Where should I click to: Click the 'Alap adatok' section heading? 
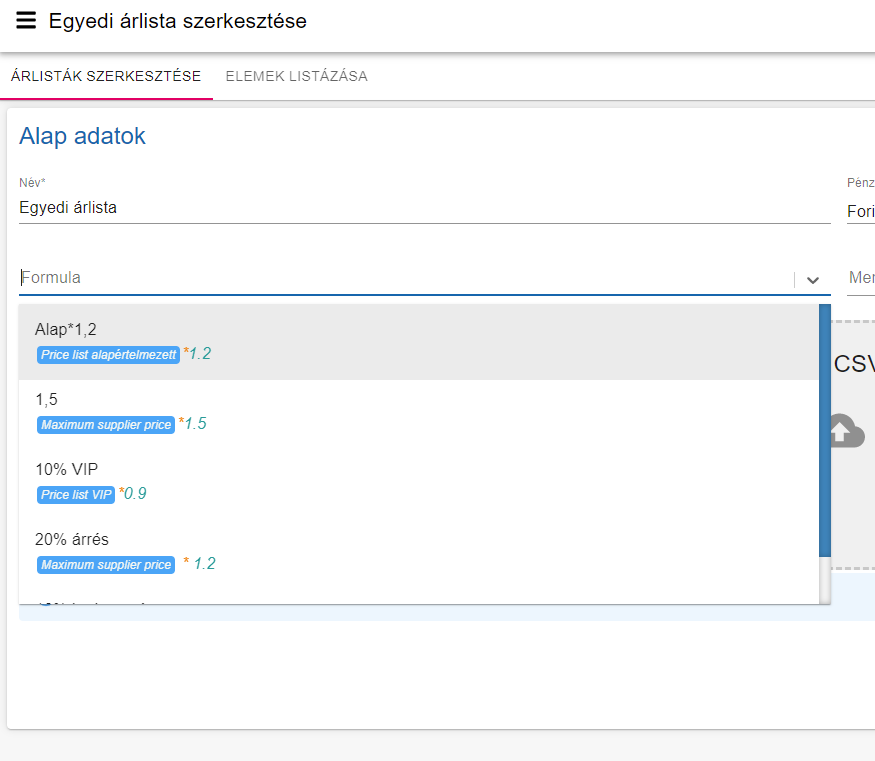[82, 136]
